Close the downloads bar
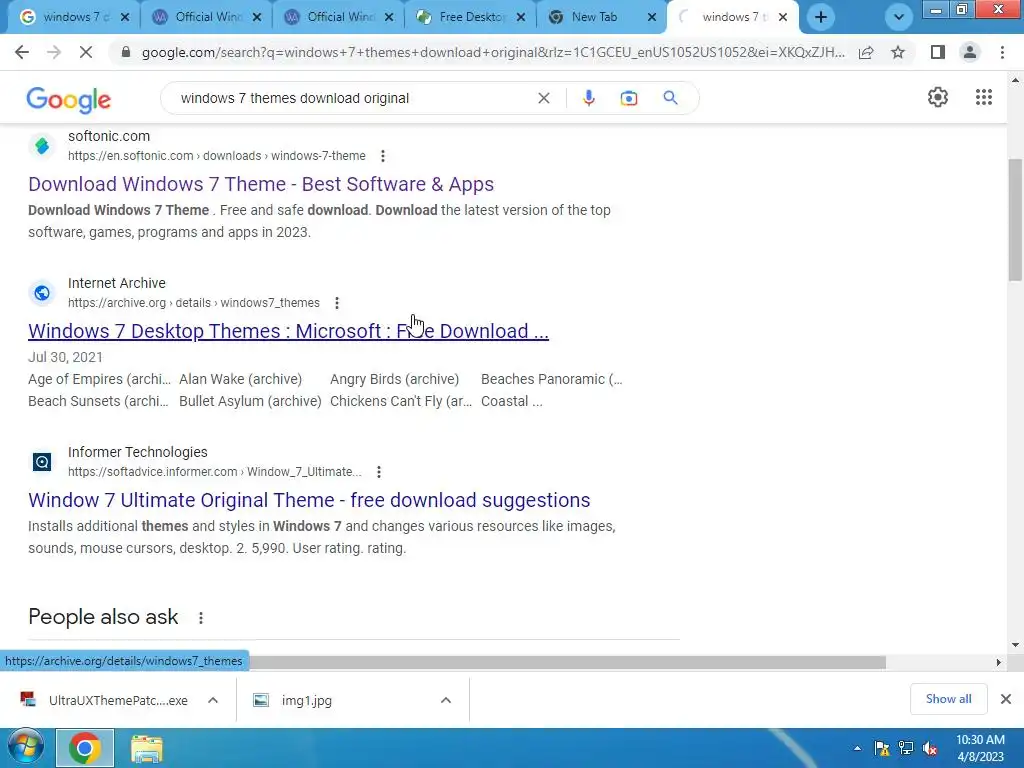Viewport: 1024px width, 768px height. (1006, 699)
